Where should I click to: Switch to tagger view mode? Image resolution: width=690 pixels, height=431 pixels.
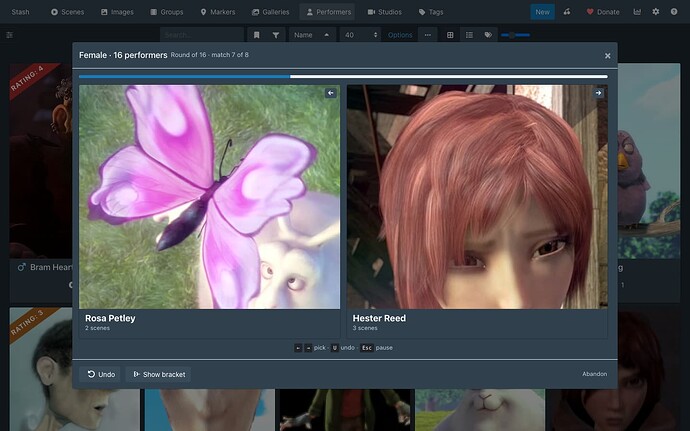488,35
